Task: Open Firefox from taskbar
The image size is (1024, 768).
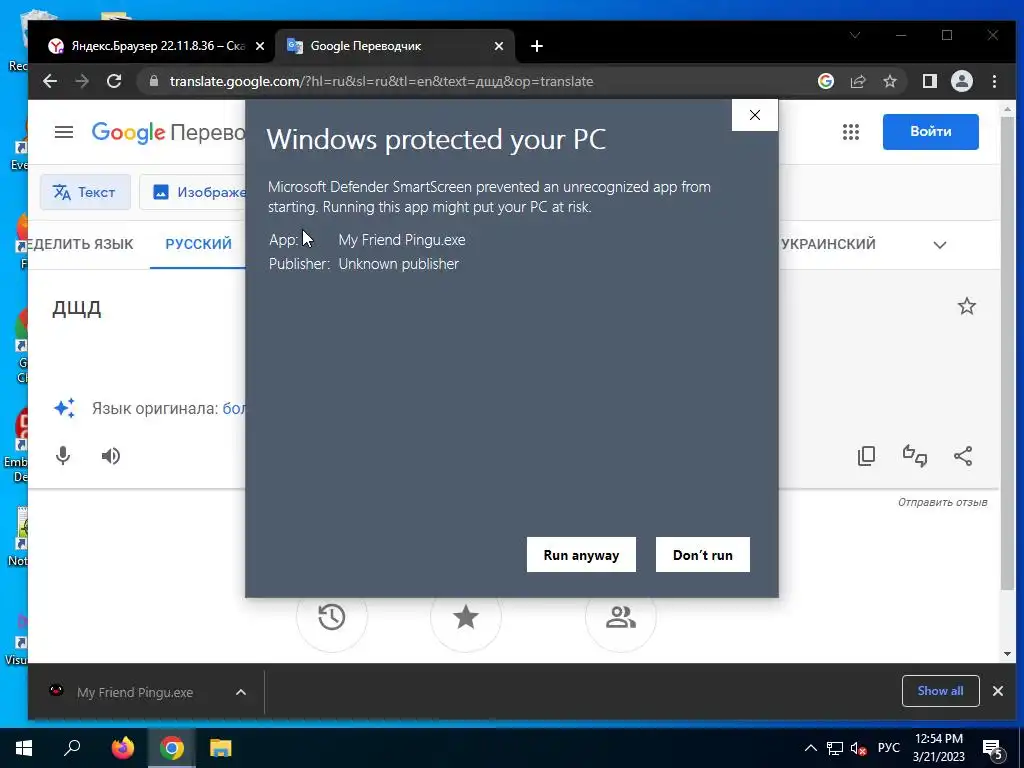Action: 123,748
